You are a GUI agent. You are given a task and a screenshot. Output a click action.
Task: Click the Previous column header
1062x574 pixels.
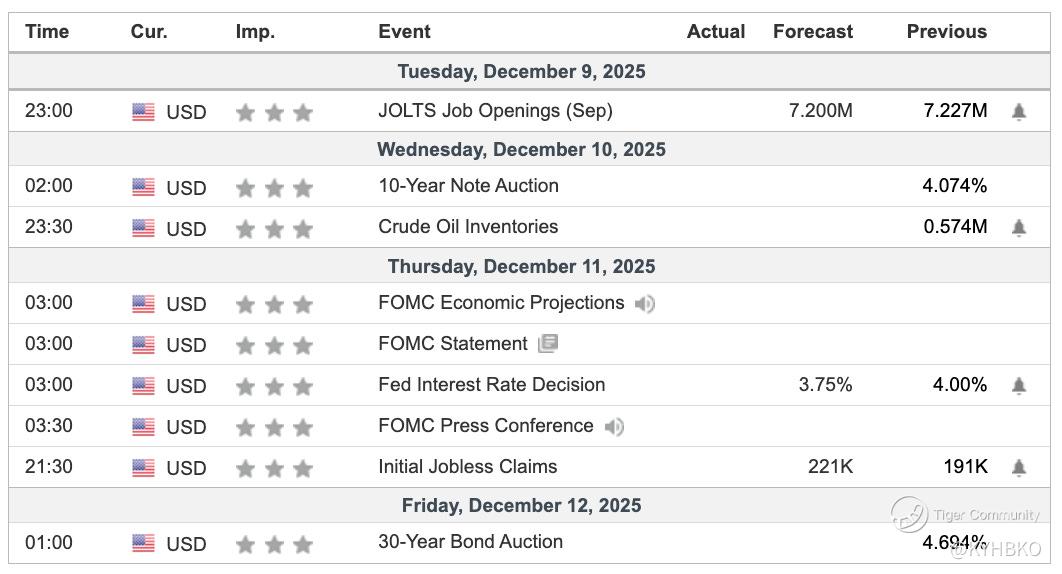click(946, 32)
